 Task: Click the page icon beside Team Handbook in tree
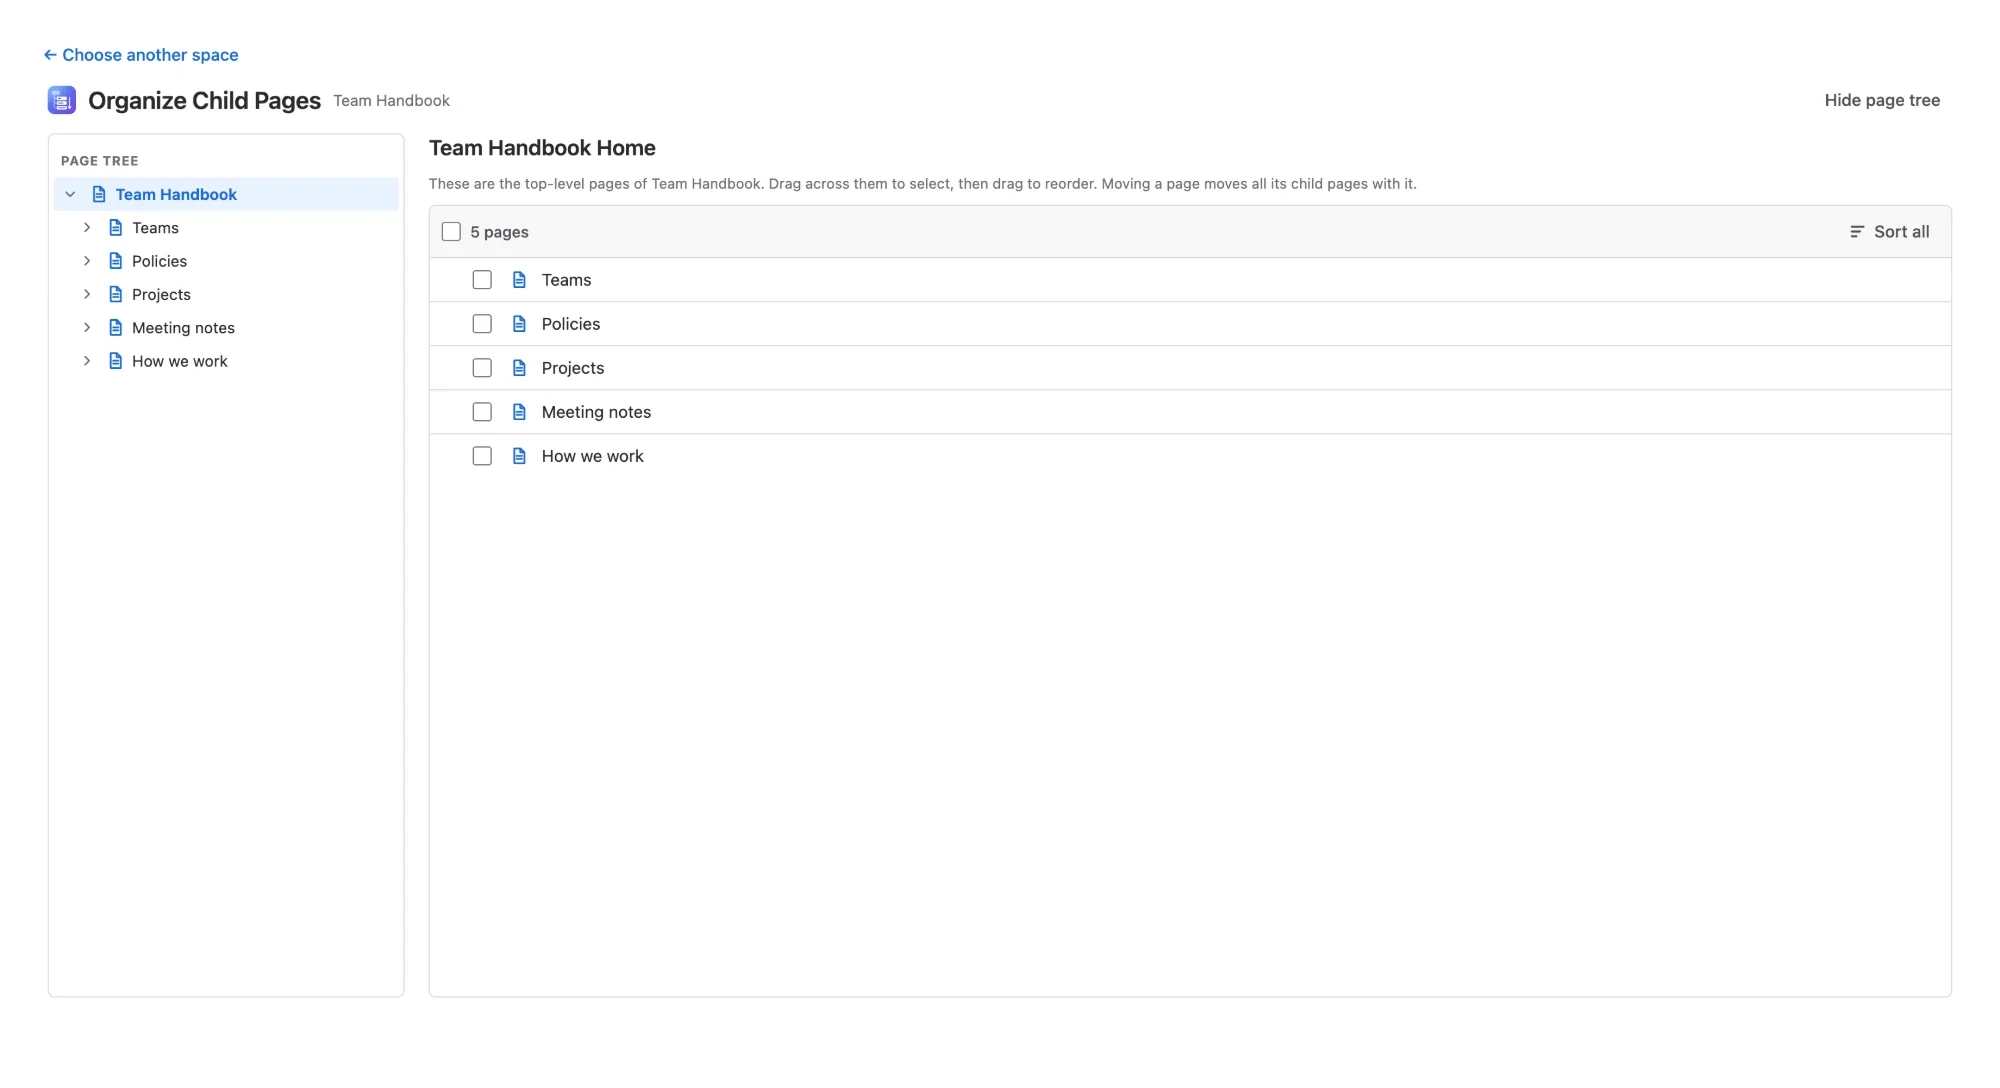[x=99, y=194]
